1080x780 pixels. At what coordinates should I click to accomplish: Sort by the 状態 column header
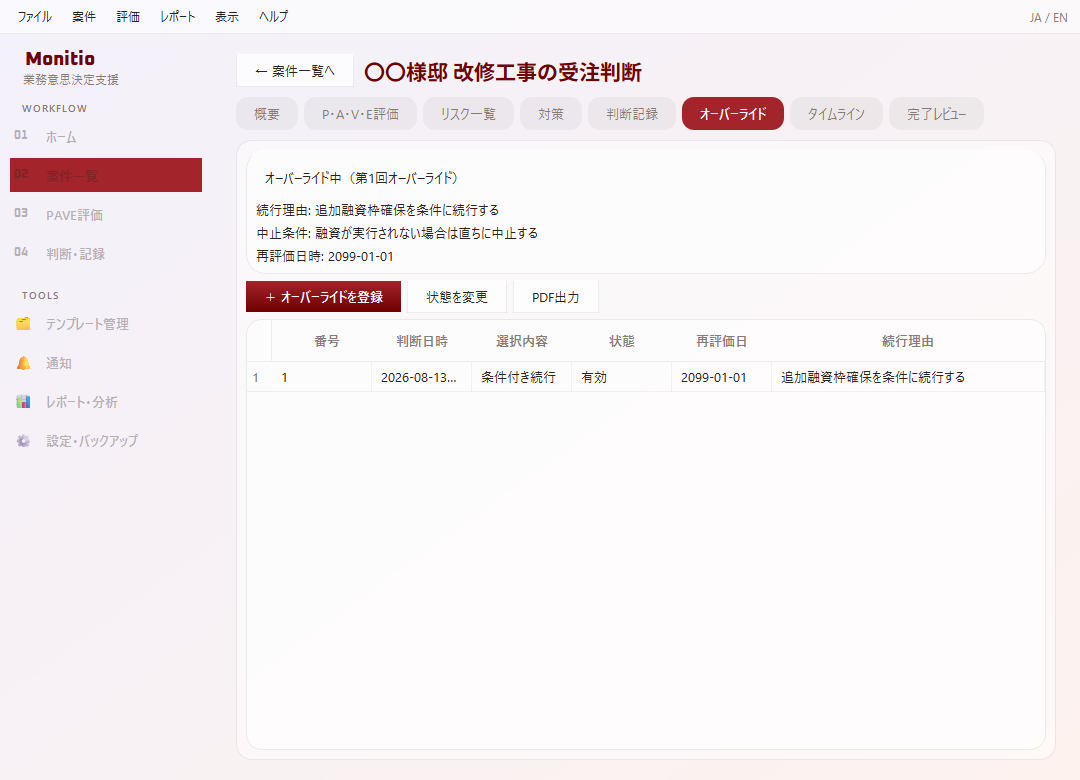pos(621,341)
